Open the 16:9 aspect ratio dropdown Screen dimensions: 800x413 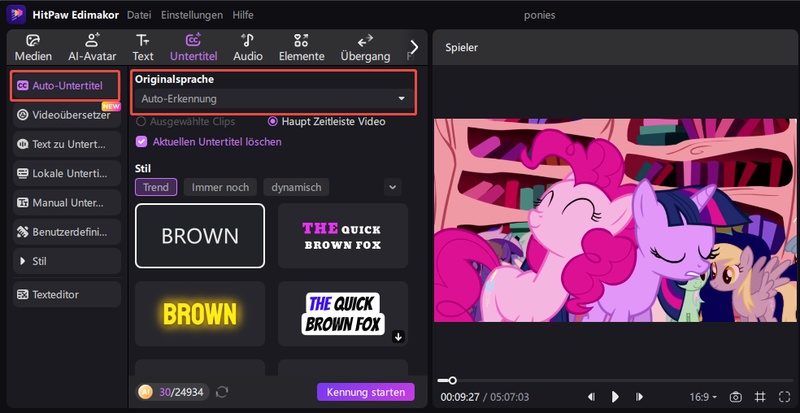703,397
